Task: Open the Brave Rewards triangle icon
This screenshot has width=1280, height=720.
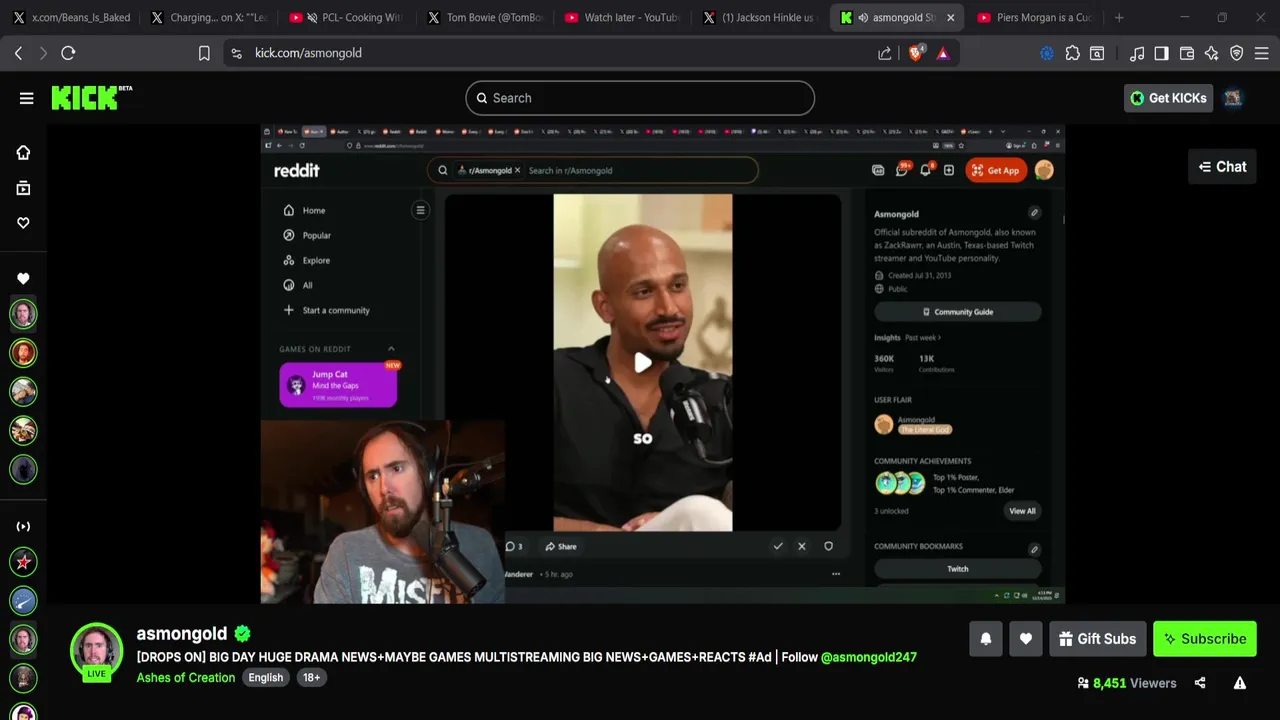Action: click(943, 53)
